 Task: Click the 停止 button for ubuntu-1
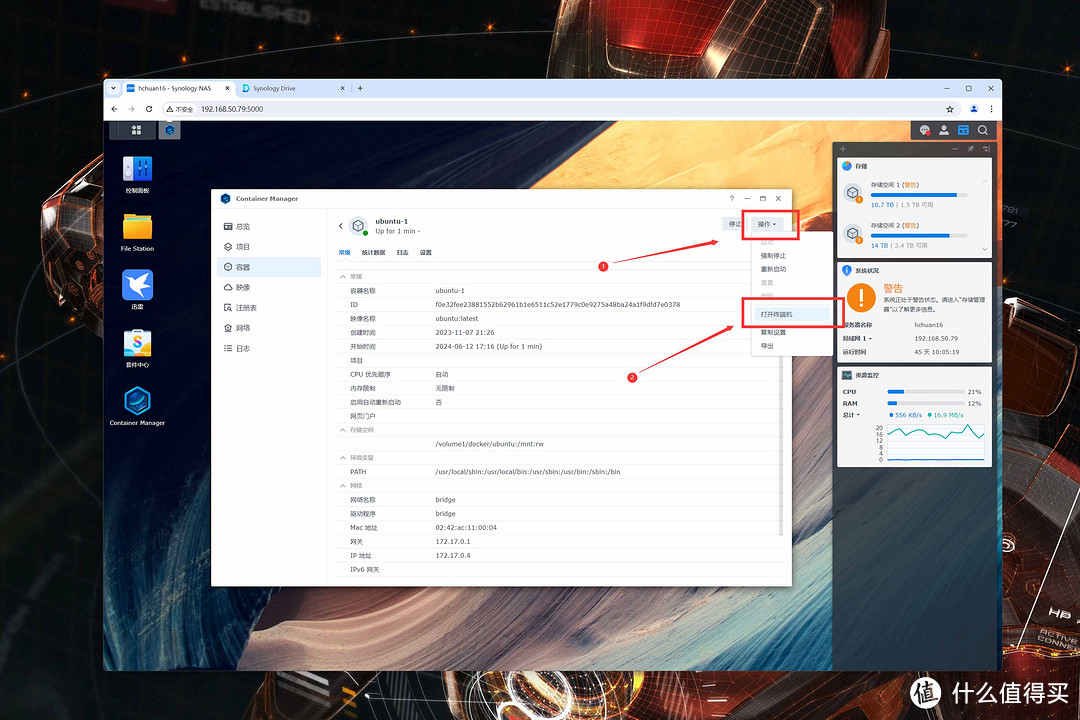[x=735, y=224]
